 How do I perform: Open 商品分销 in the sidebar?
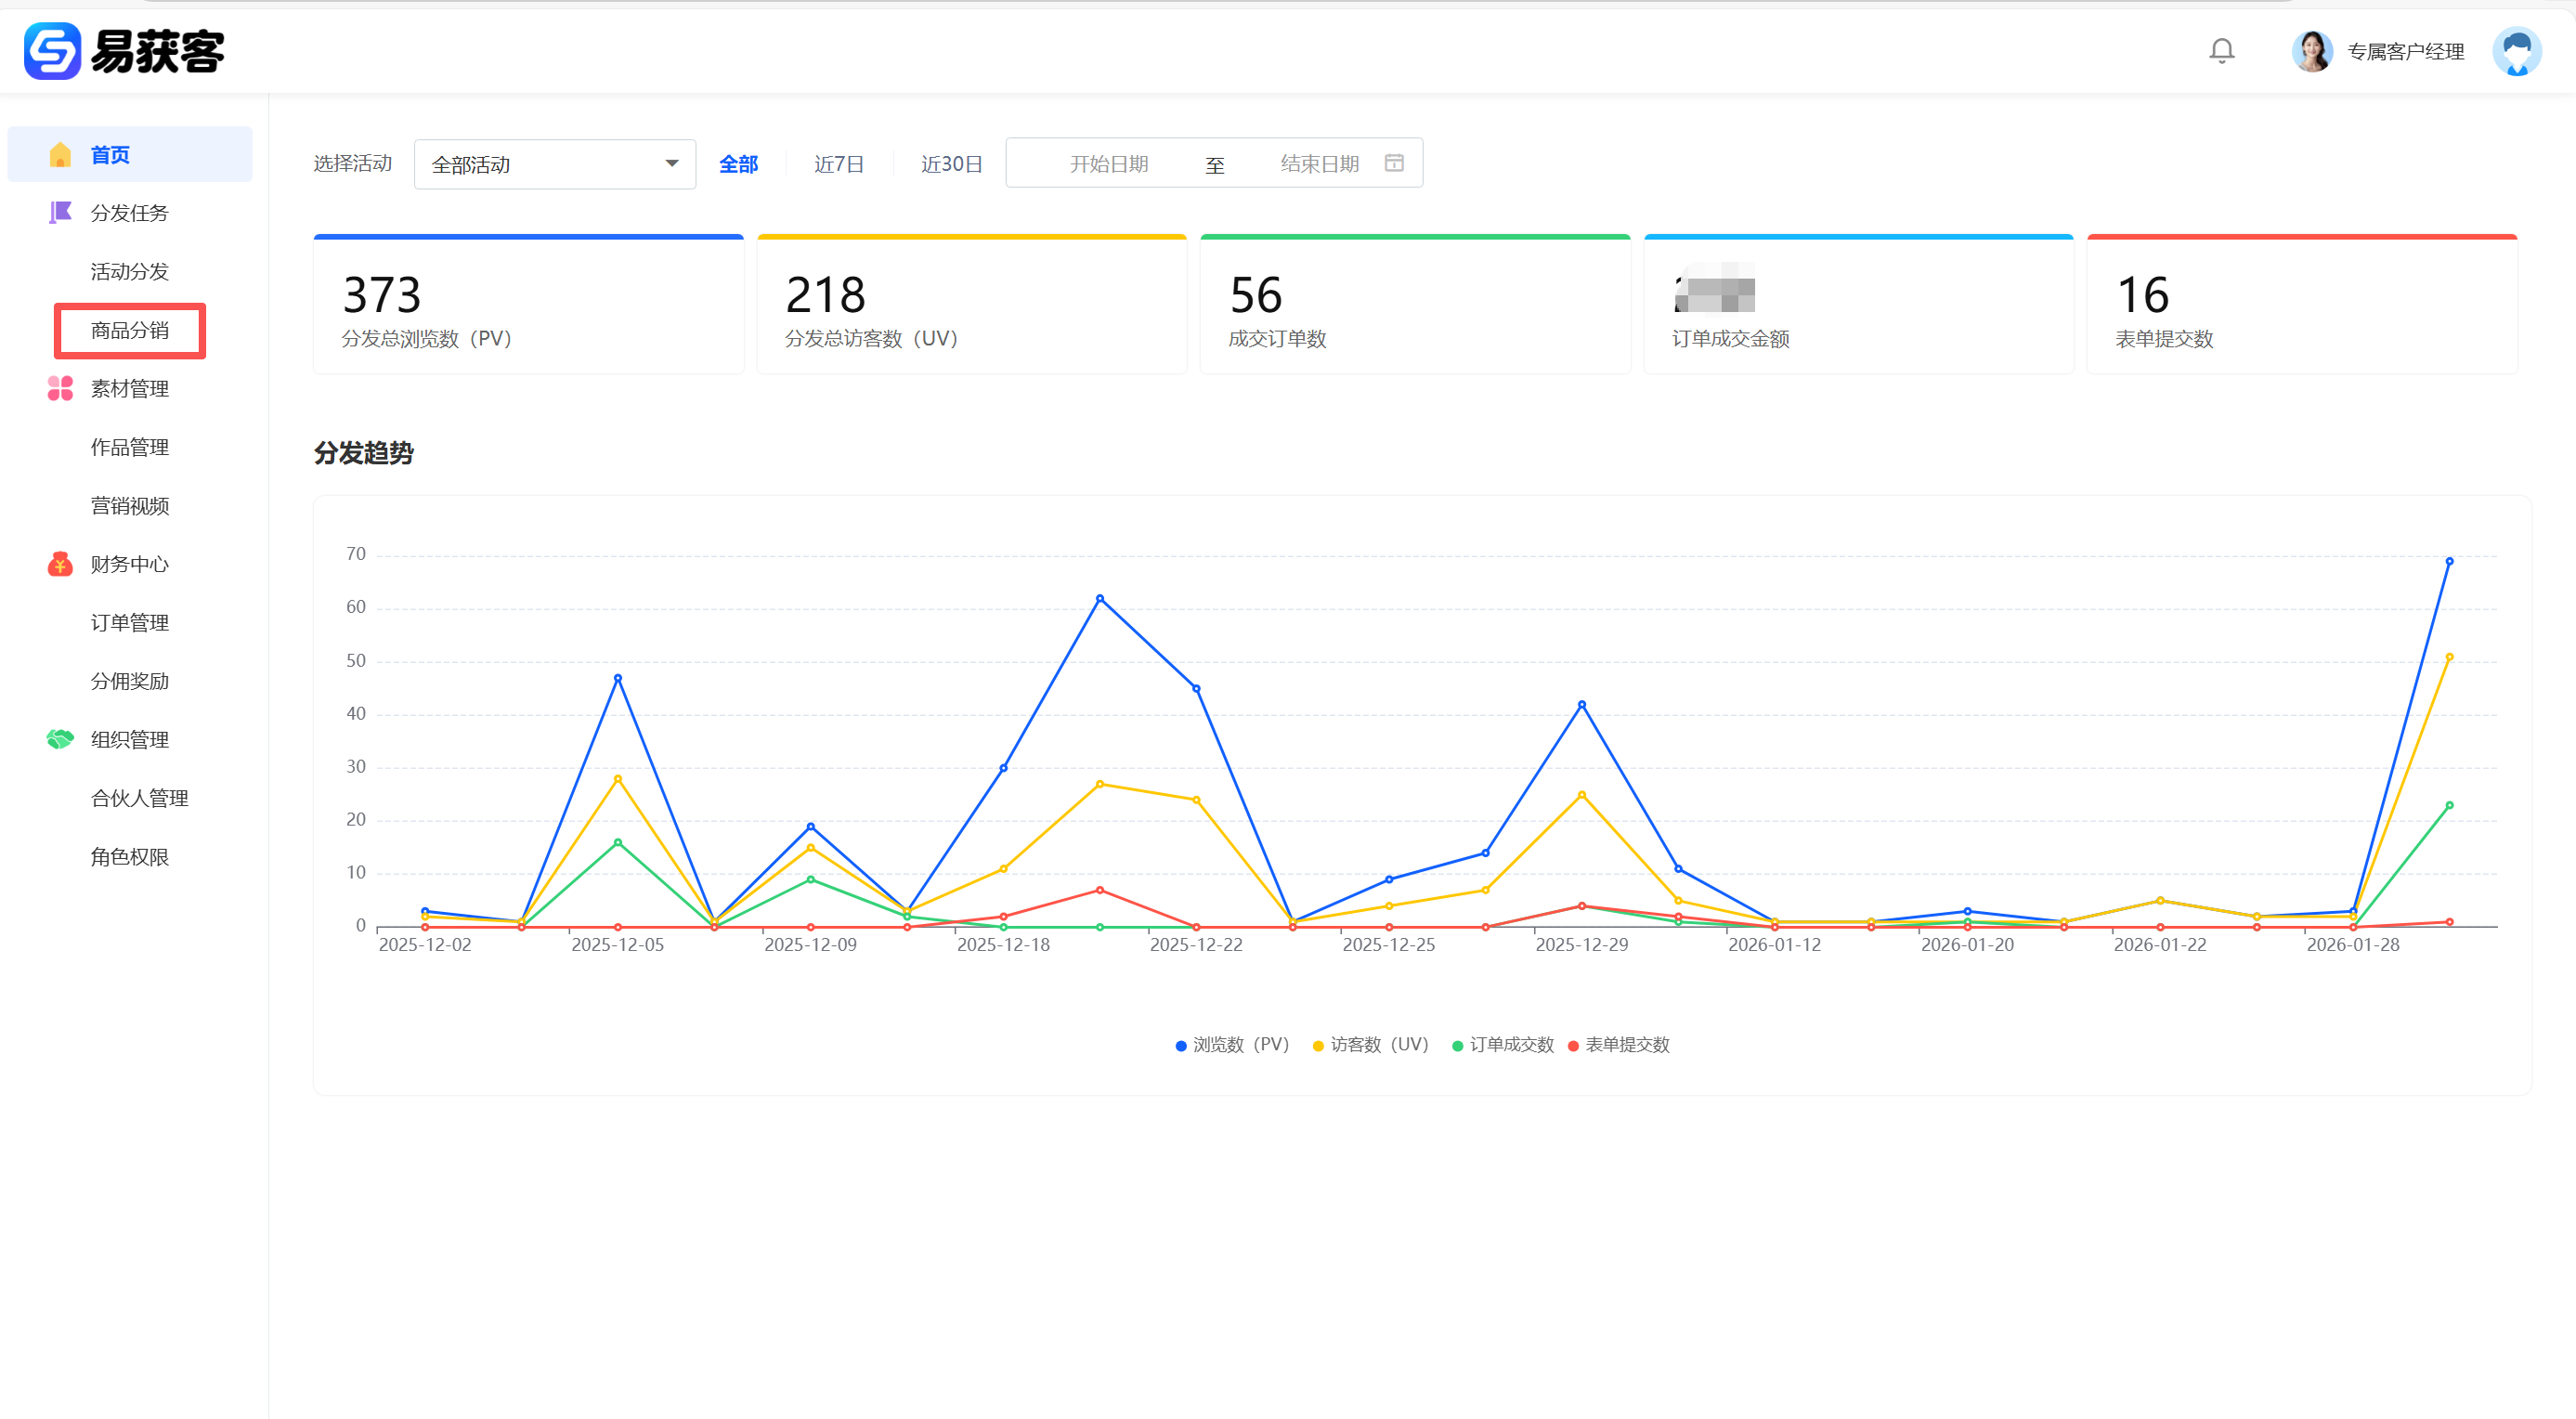tap(130, 331)
